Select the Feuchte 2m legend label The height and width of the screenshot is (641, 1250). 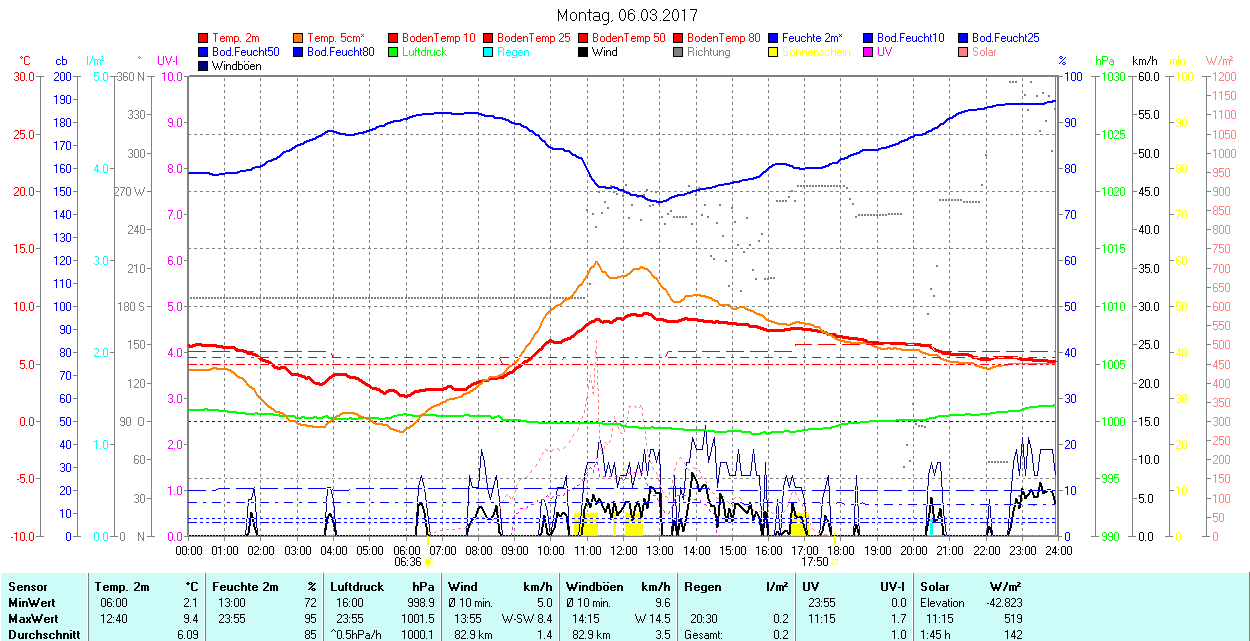(812, 38)
